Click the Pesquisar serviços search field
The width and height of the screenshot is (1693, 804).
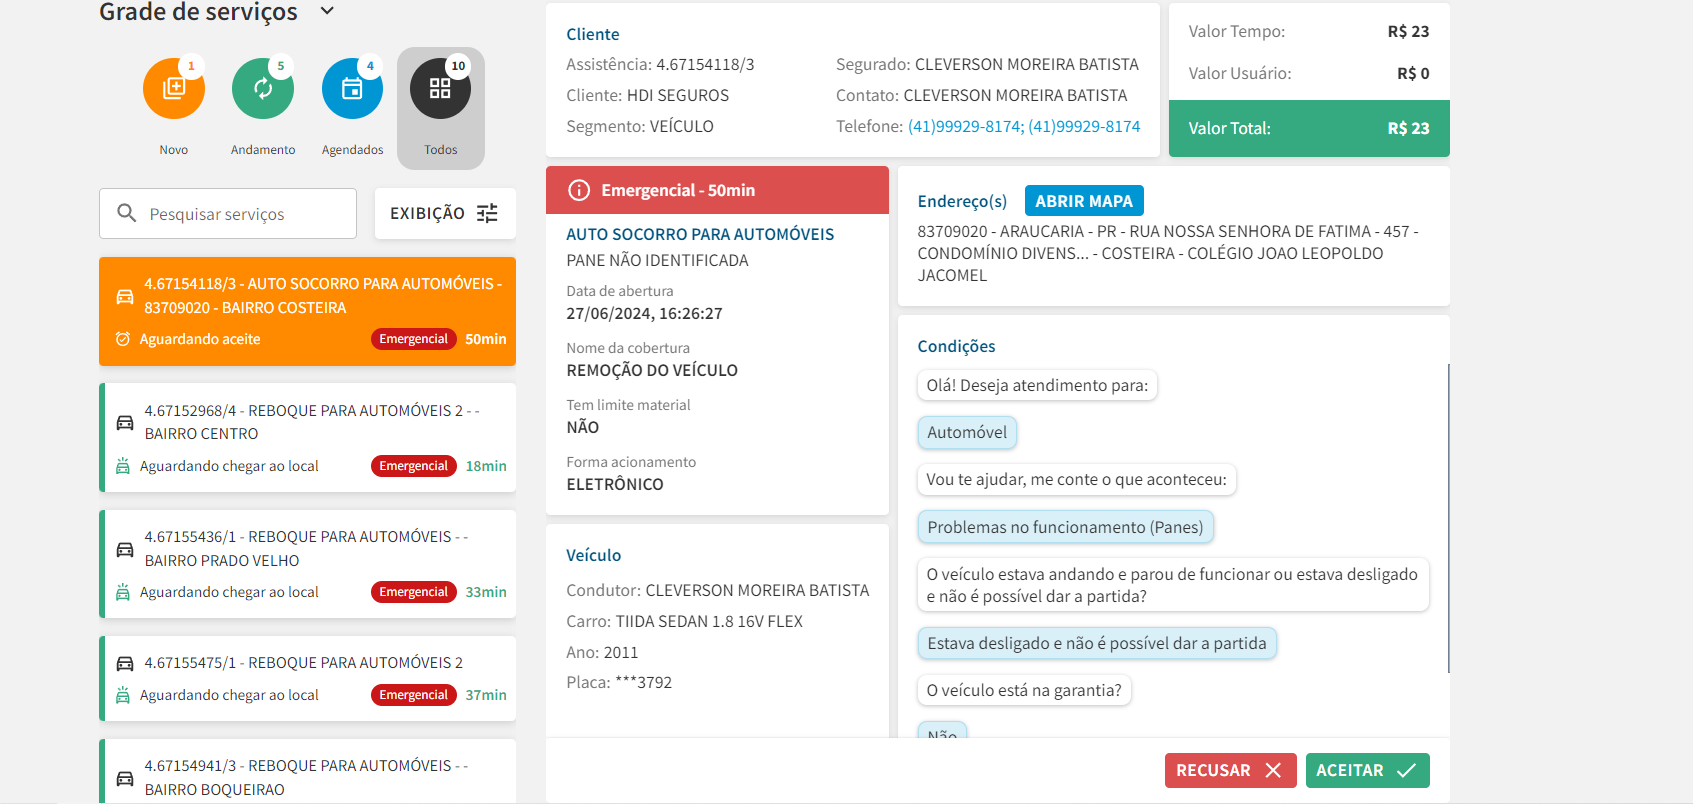[228, 213]
